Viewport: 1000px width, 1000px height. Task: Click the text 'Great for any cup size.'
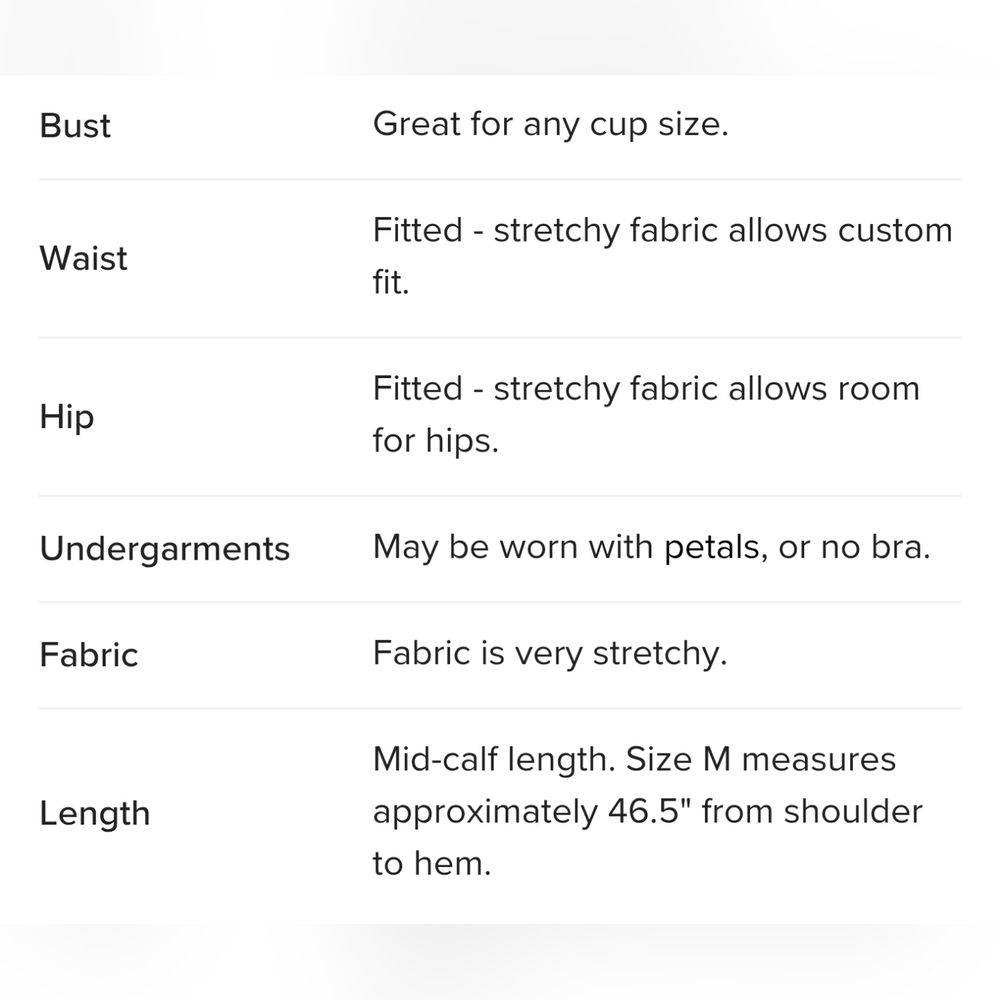[550, 124]
